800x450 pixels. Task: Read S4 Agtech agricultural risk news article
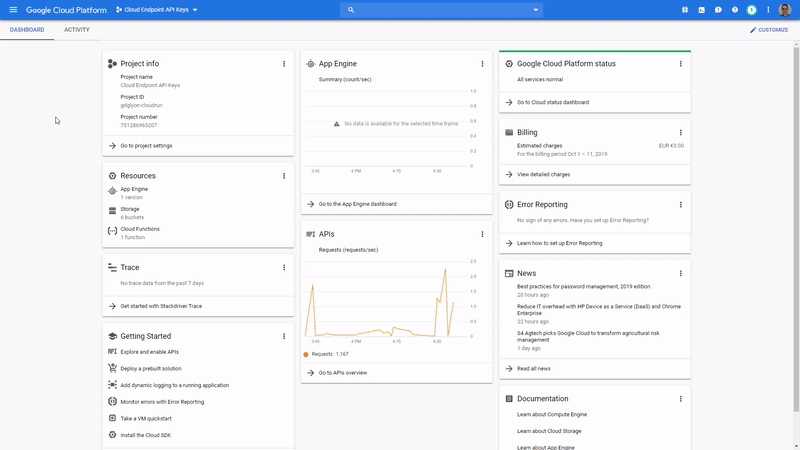(x=588, y=336)
